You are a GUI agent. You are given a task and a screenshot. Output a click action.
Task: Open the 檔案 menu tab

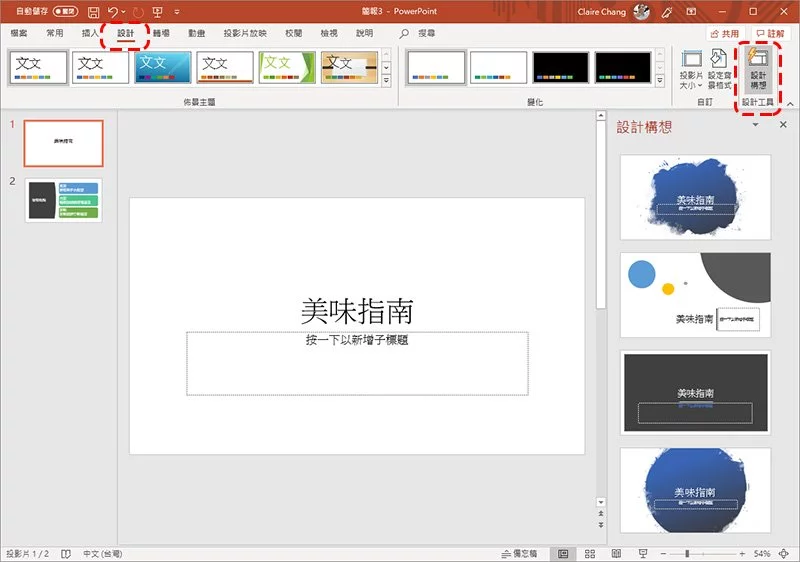[19, 33]
